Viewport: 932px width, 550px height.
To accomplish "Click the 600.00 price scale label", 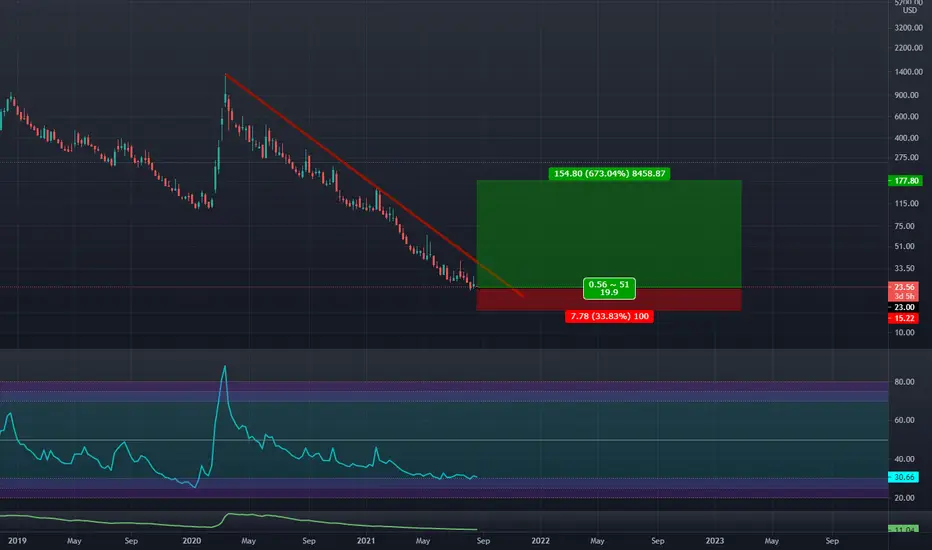I will click(906, 117).
